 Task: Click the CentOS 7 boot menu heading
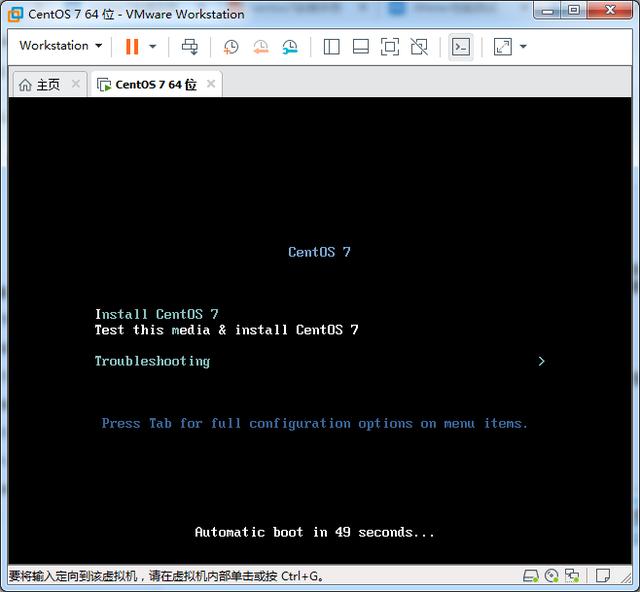tap(319, 252)
